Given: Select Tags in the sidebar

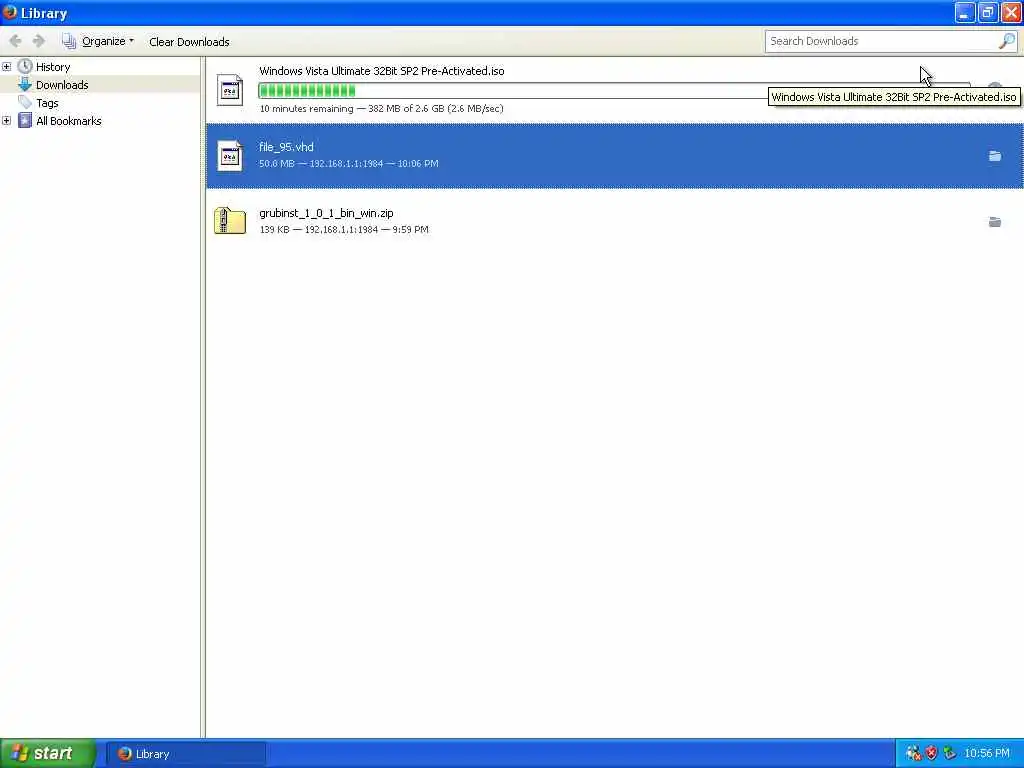Looking at the screenshot, I should pos(47,103).
